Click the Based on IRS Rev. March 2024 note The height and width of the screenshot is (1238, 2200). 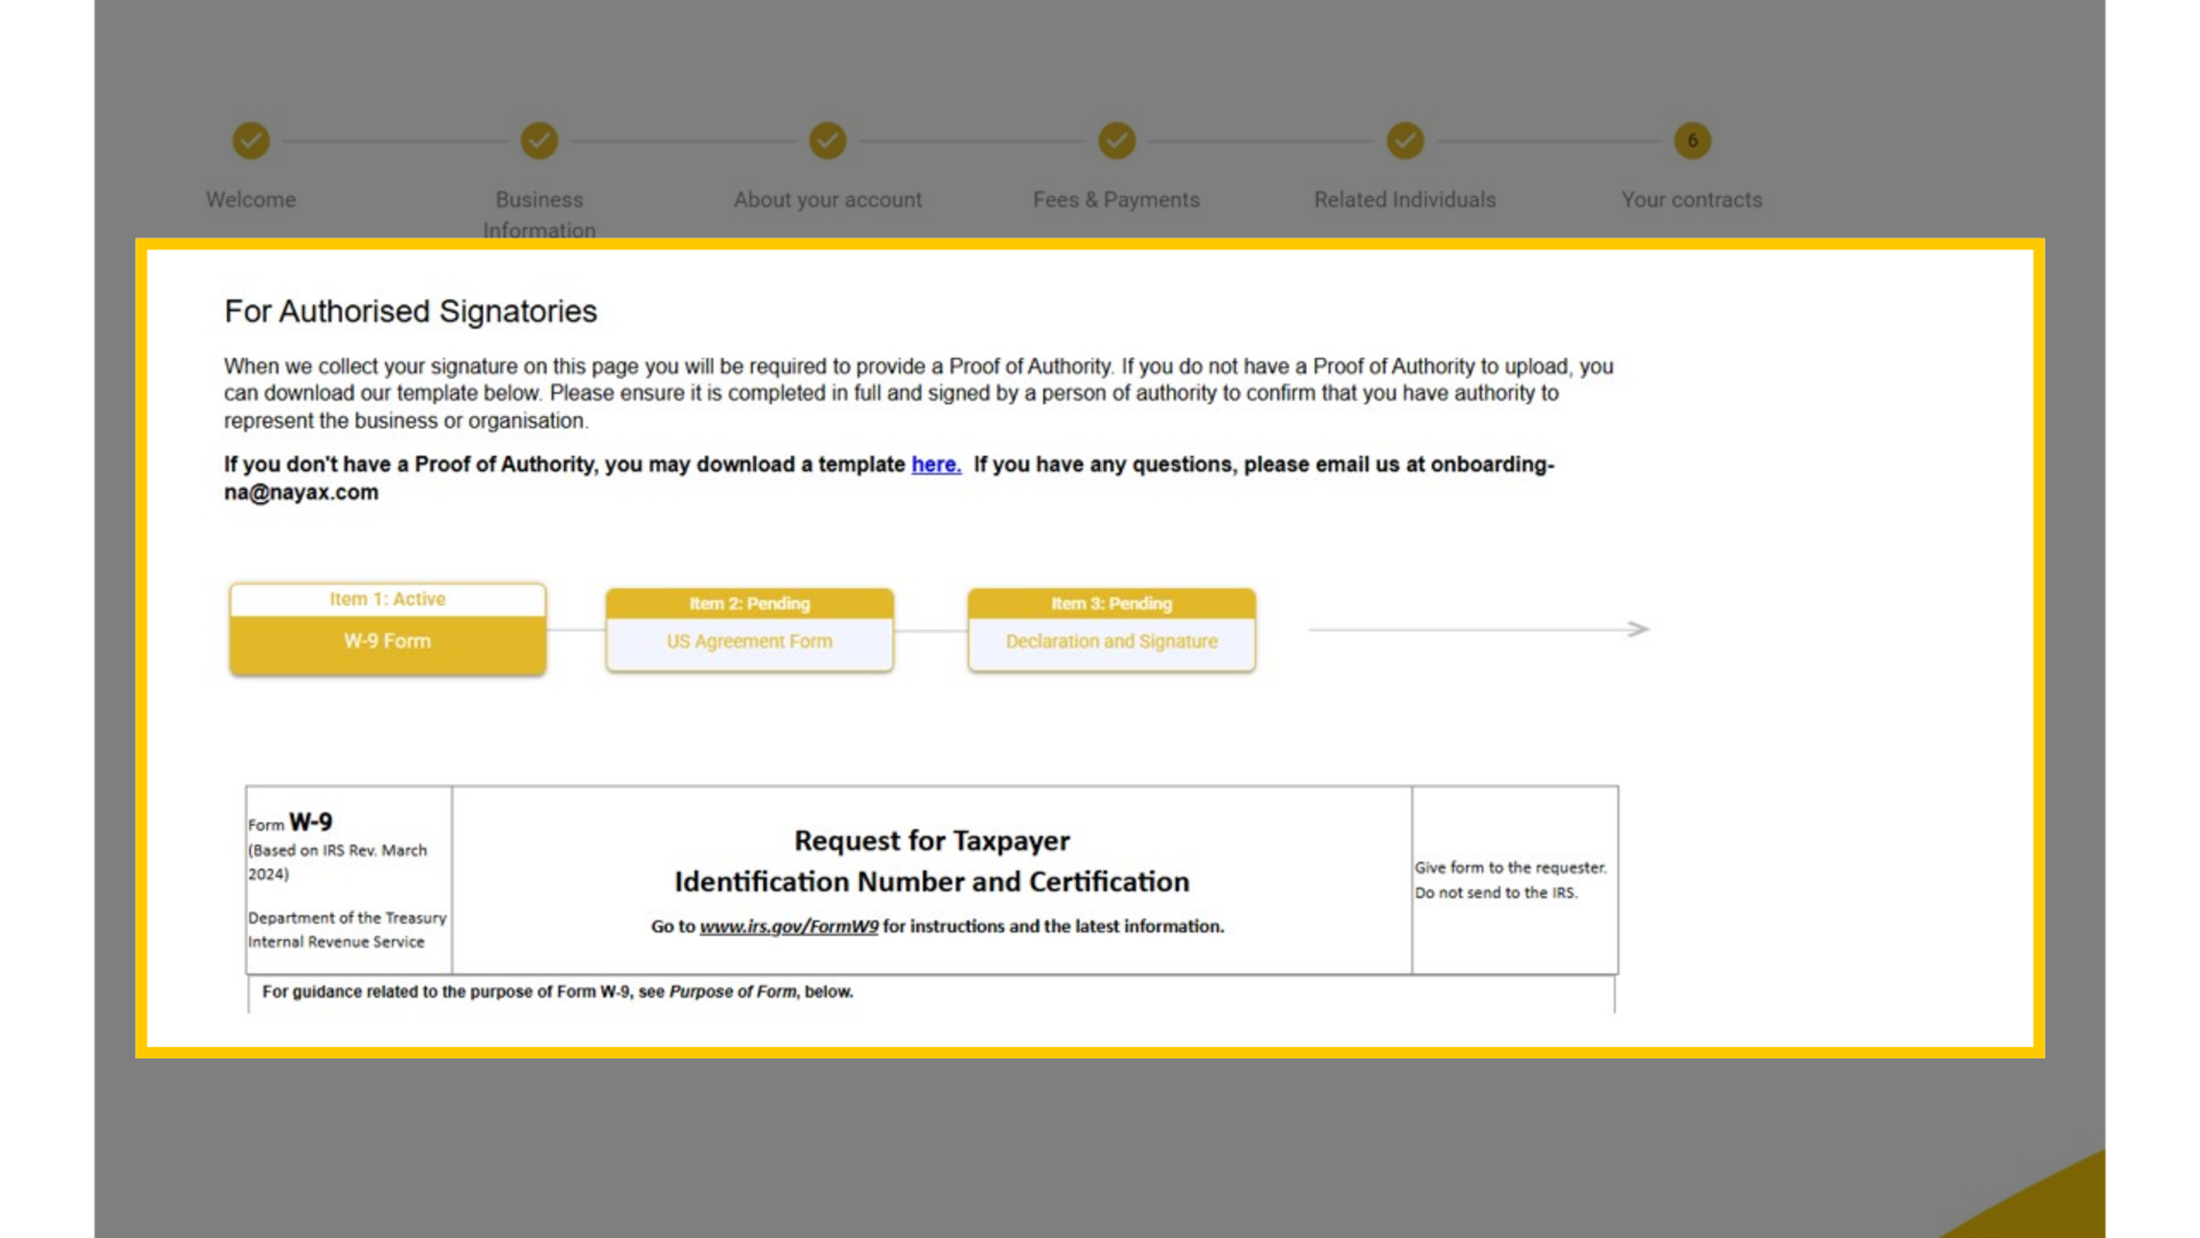coord(338,862)
